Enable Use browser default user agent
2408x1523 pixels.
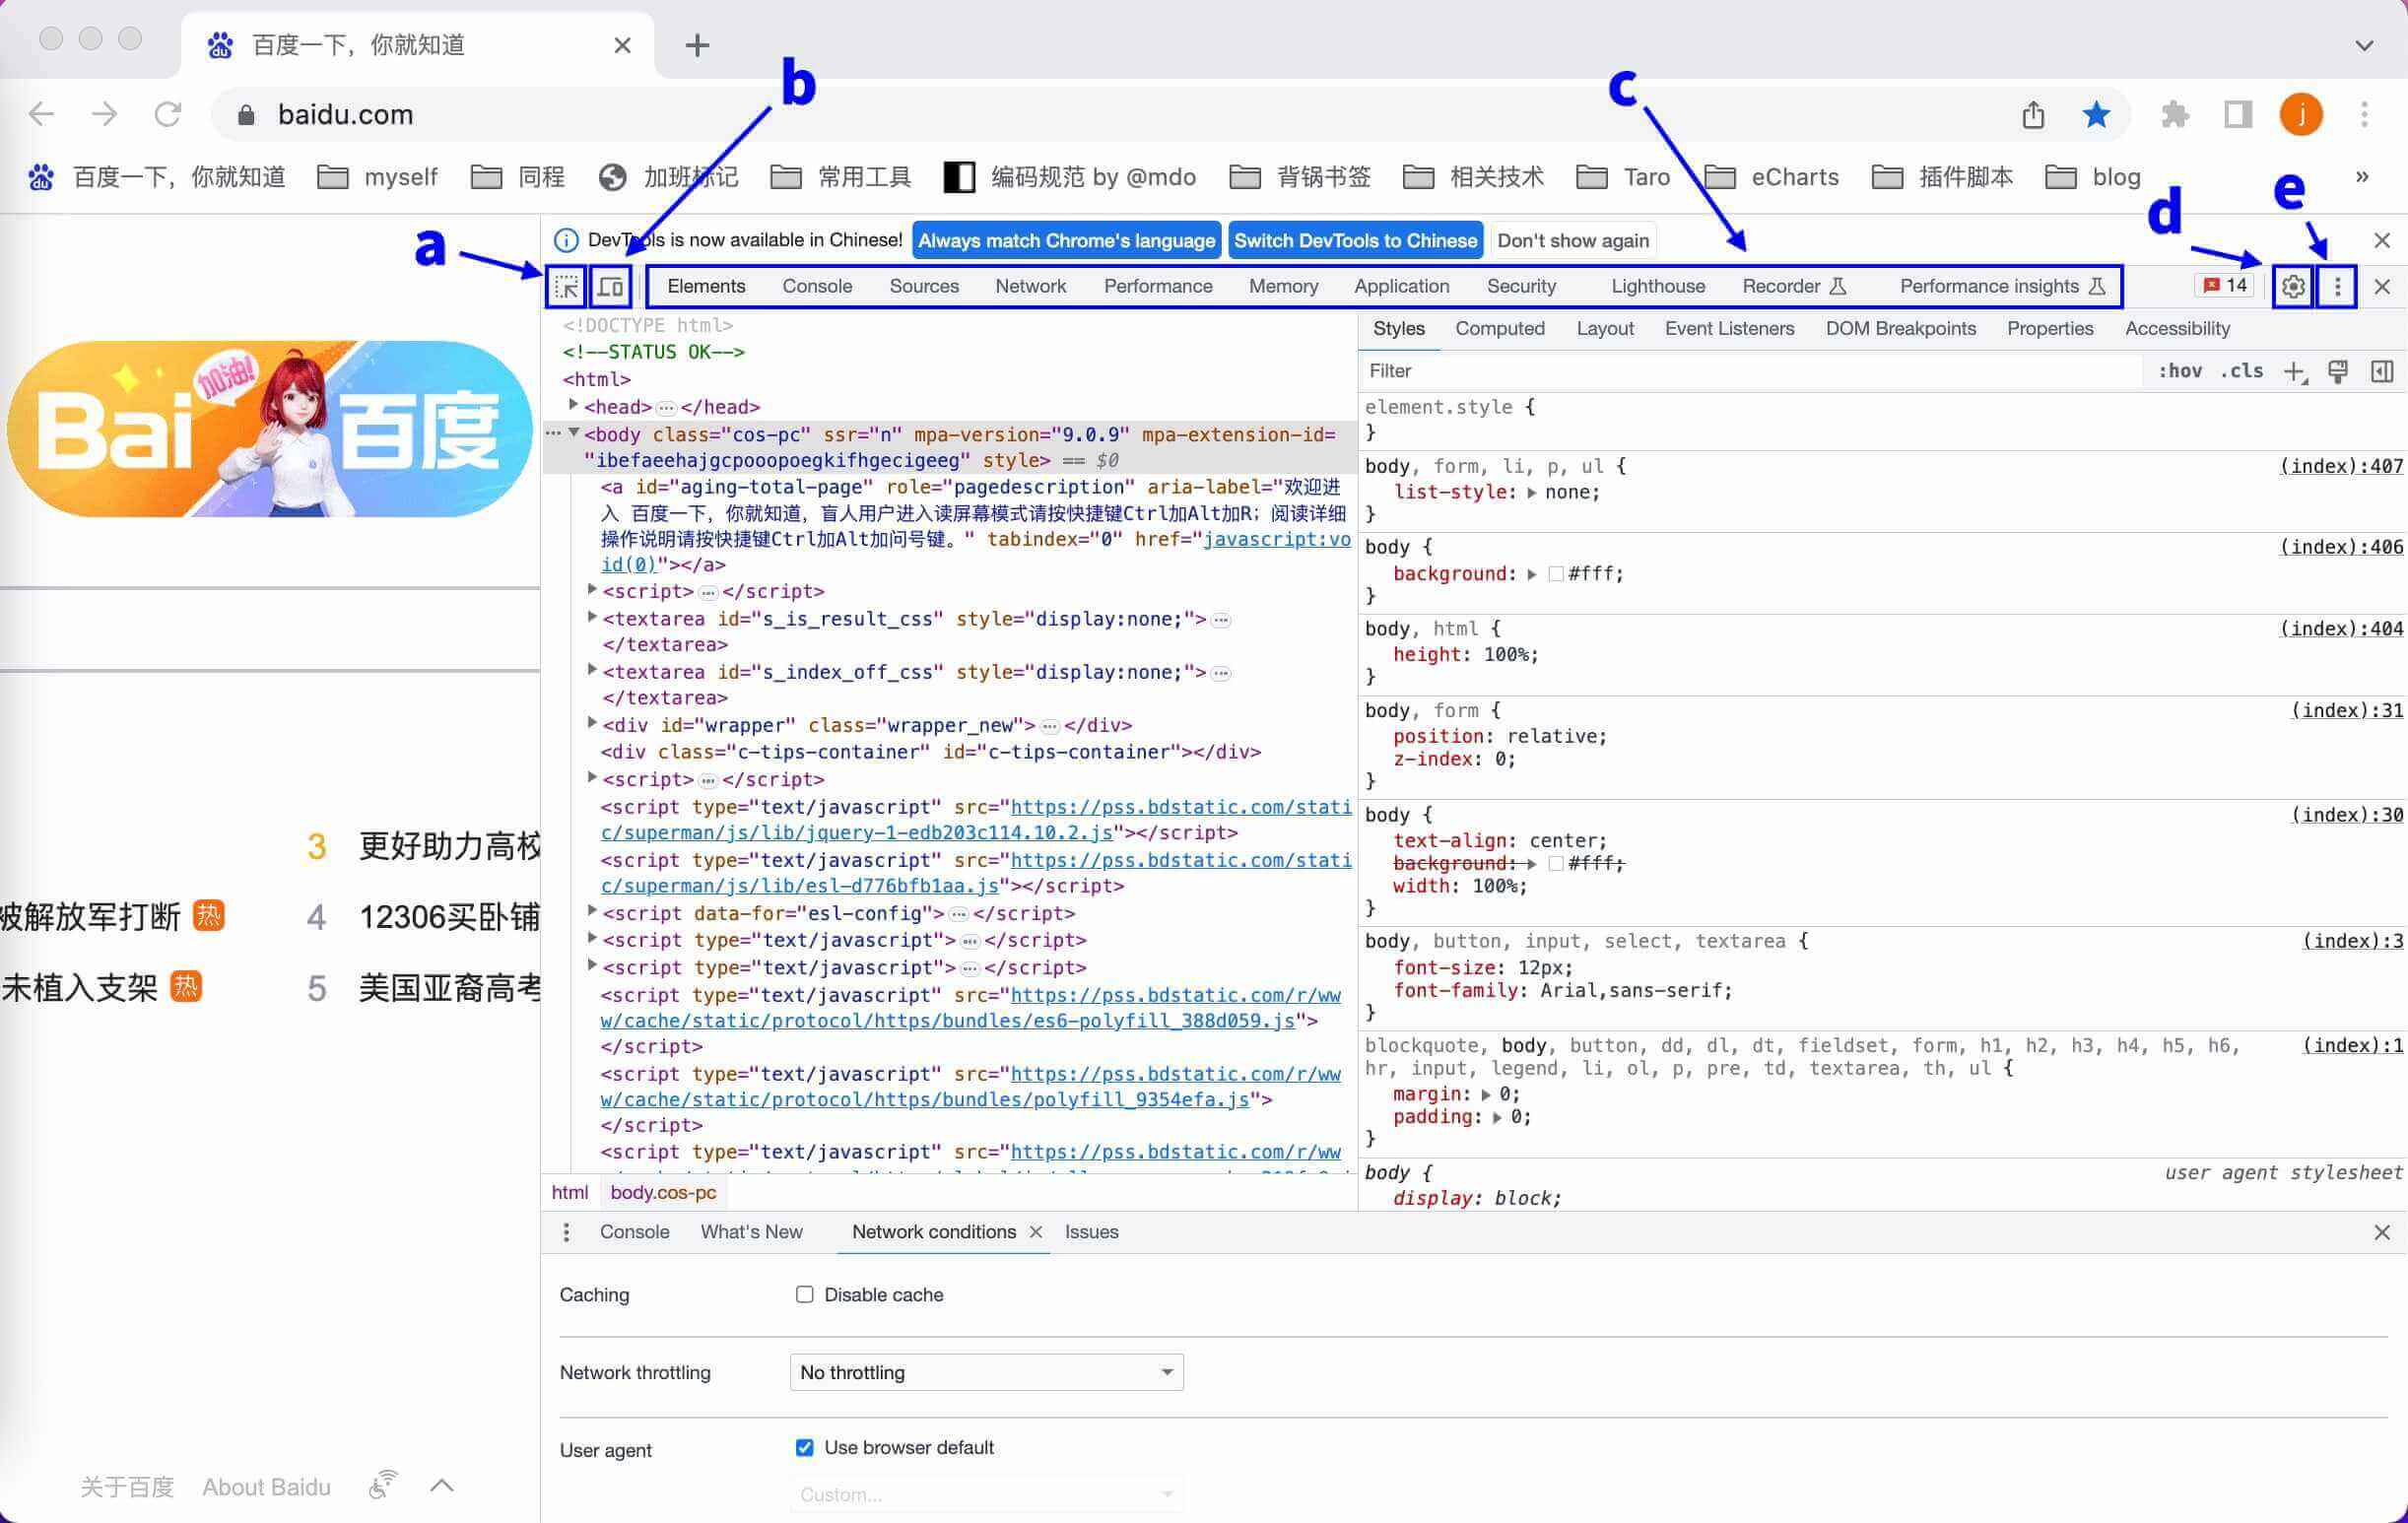click(x=804, y=1446)
